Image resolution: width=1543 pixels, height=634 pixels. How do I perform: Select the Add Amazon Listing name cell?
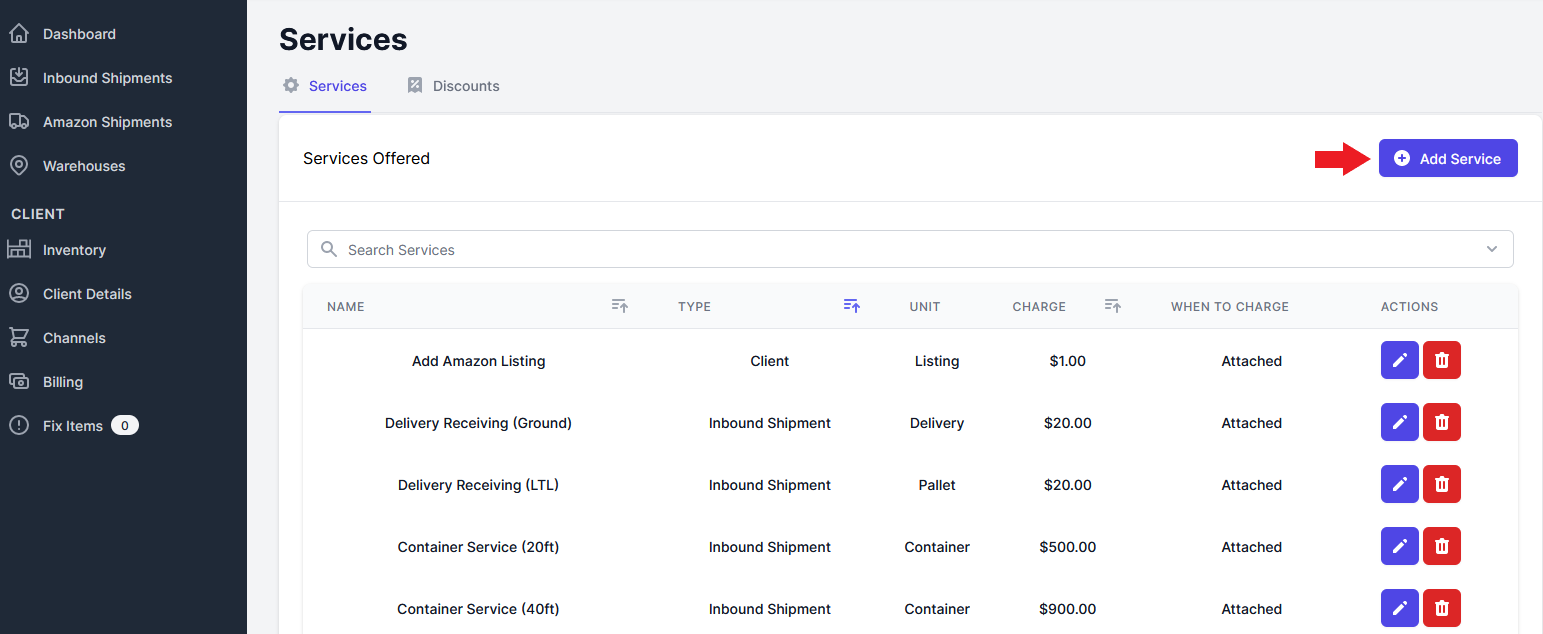click(479, 361)
